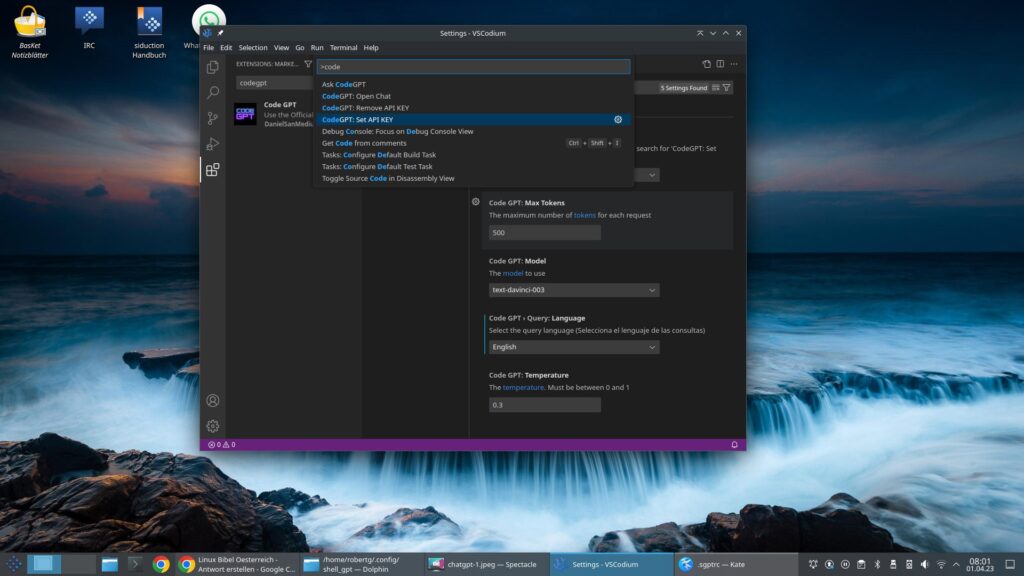1024x576 pixels.
Task: Open the Go menu
Action: coord(300,48)
